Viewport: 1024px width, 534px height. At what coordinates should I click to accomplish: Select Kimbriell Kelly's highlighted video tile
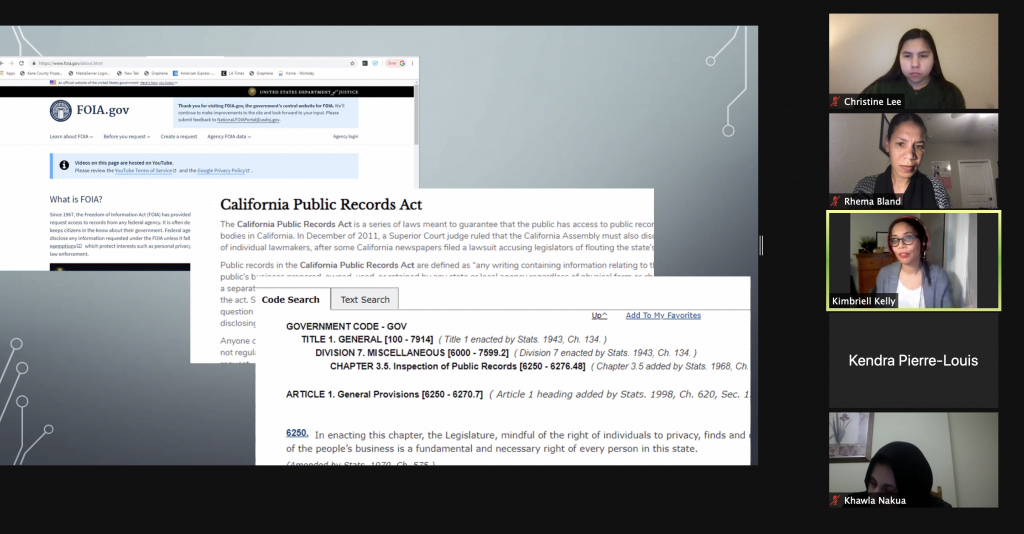click(x=913, y=260)
